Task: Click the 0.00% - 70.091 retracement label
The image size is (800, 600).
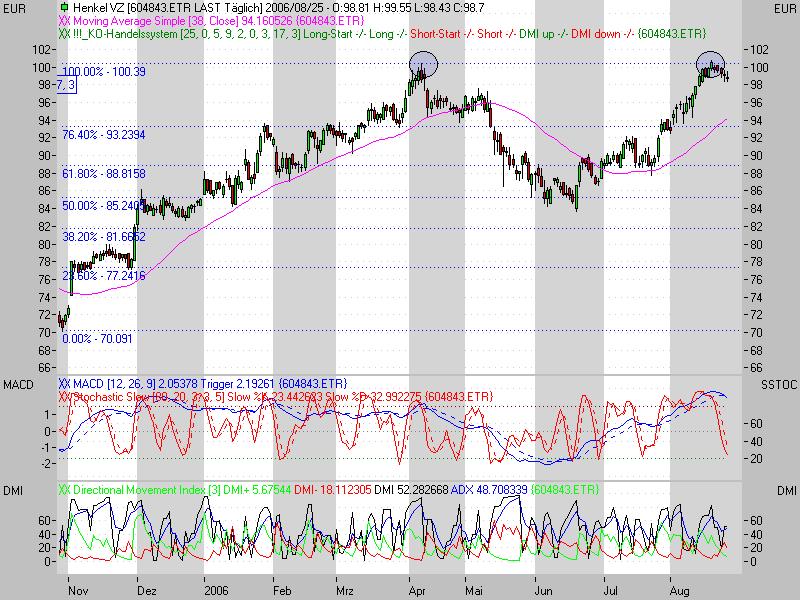Action: click(x=96, y=339)
